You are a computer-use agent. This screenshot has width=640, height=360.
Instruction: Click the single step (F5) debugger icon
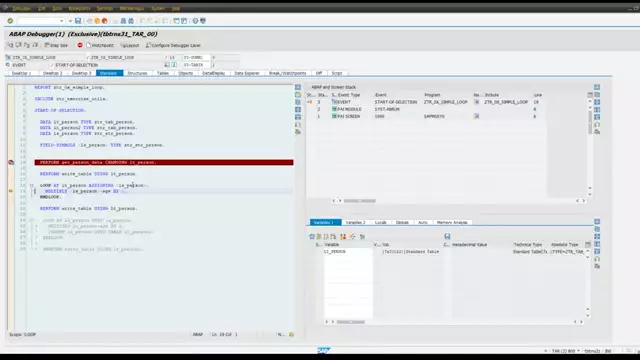pos(11,45)
